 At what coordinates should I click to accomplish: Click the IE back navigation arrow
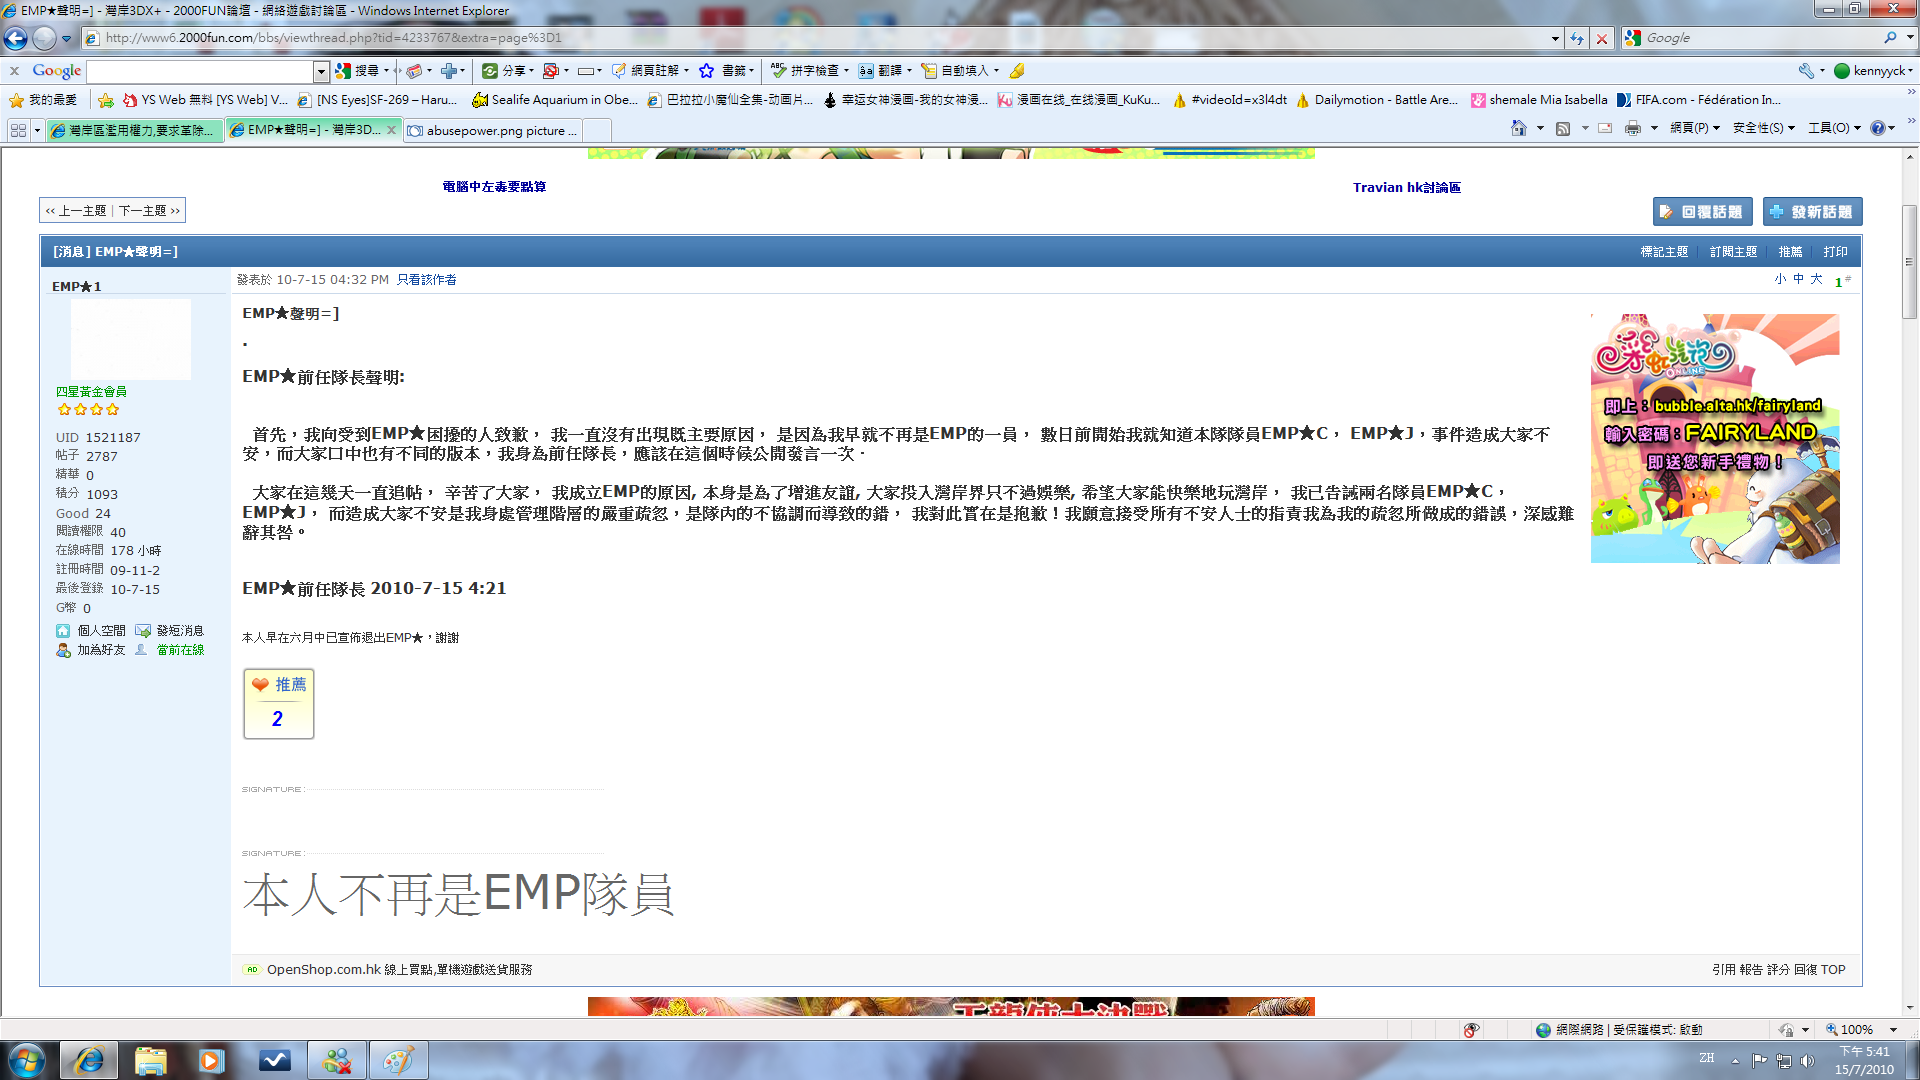16,38
